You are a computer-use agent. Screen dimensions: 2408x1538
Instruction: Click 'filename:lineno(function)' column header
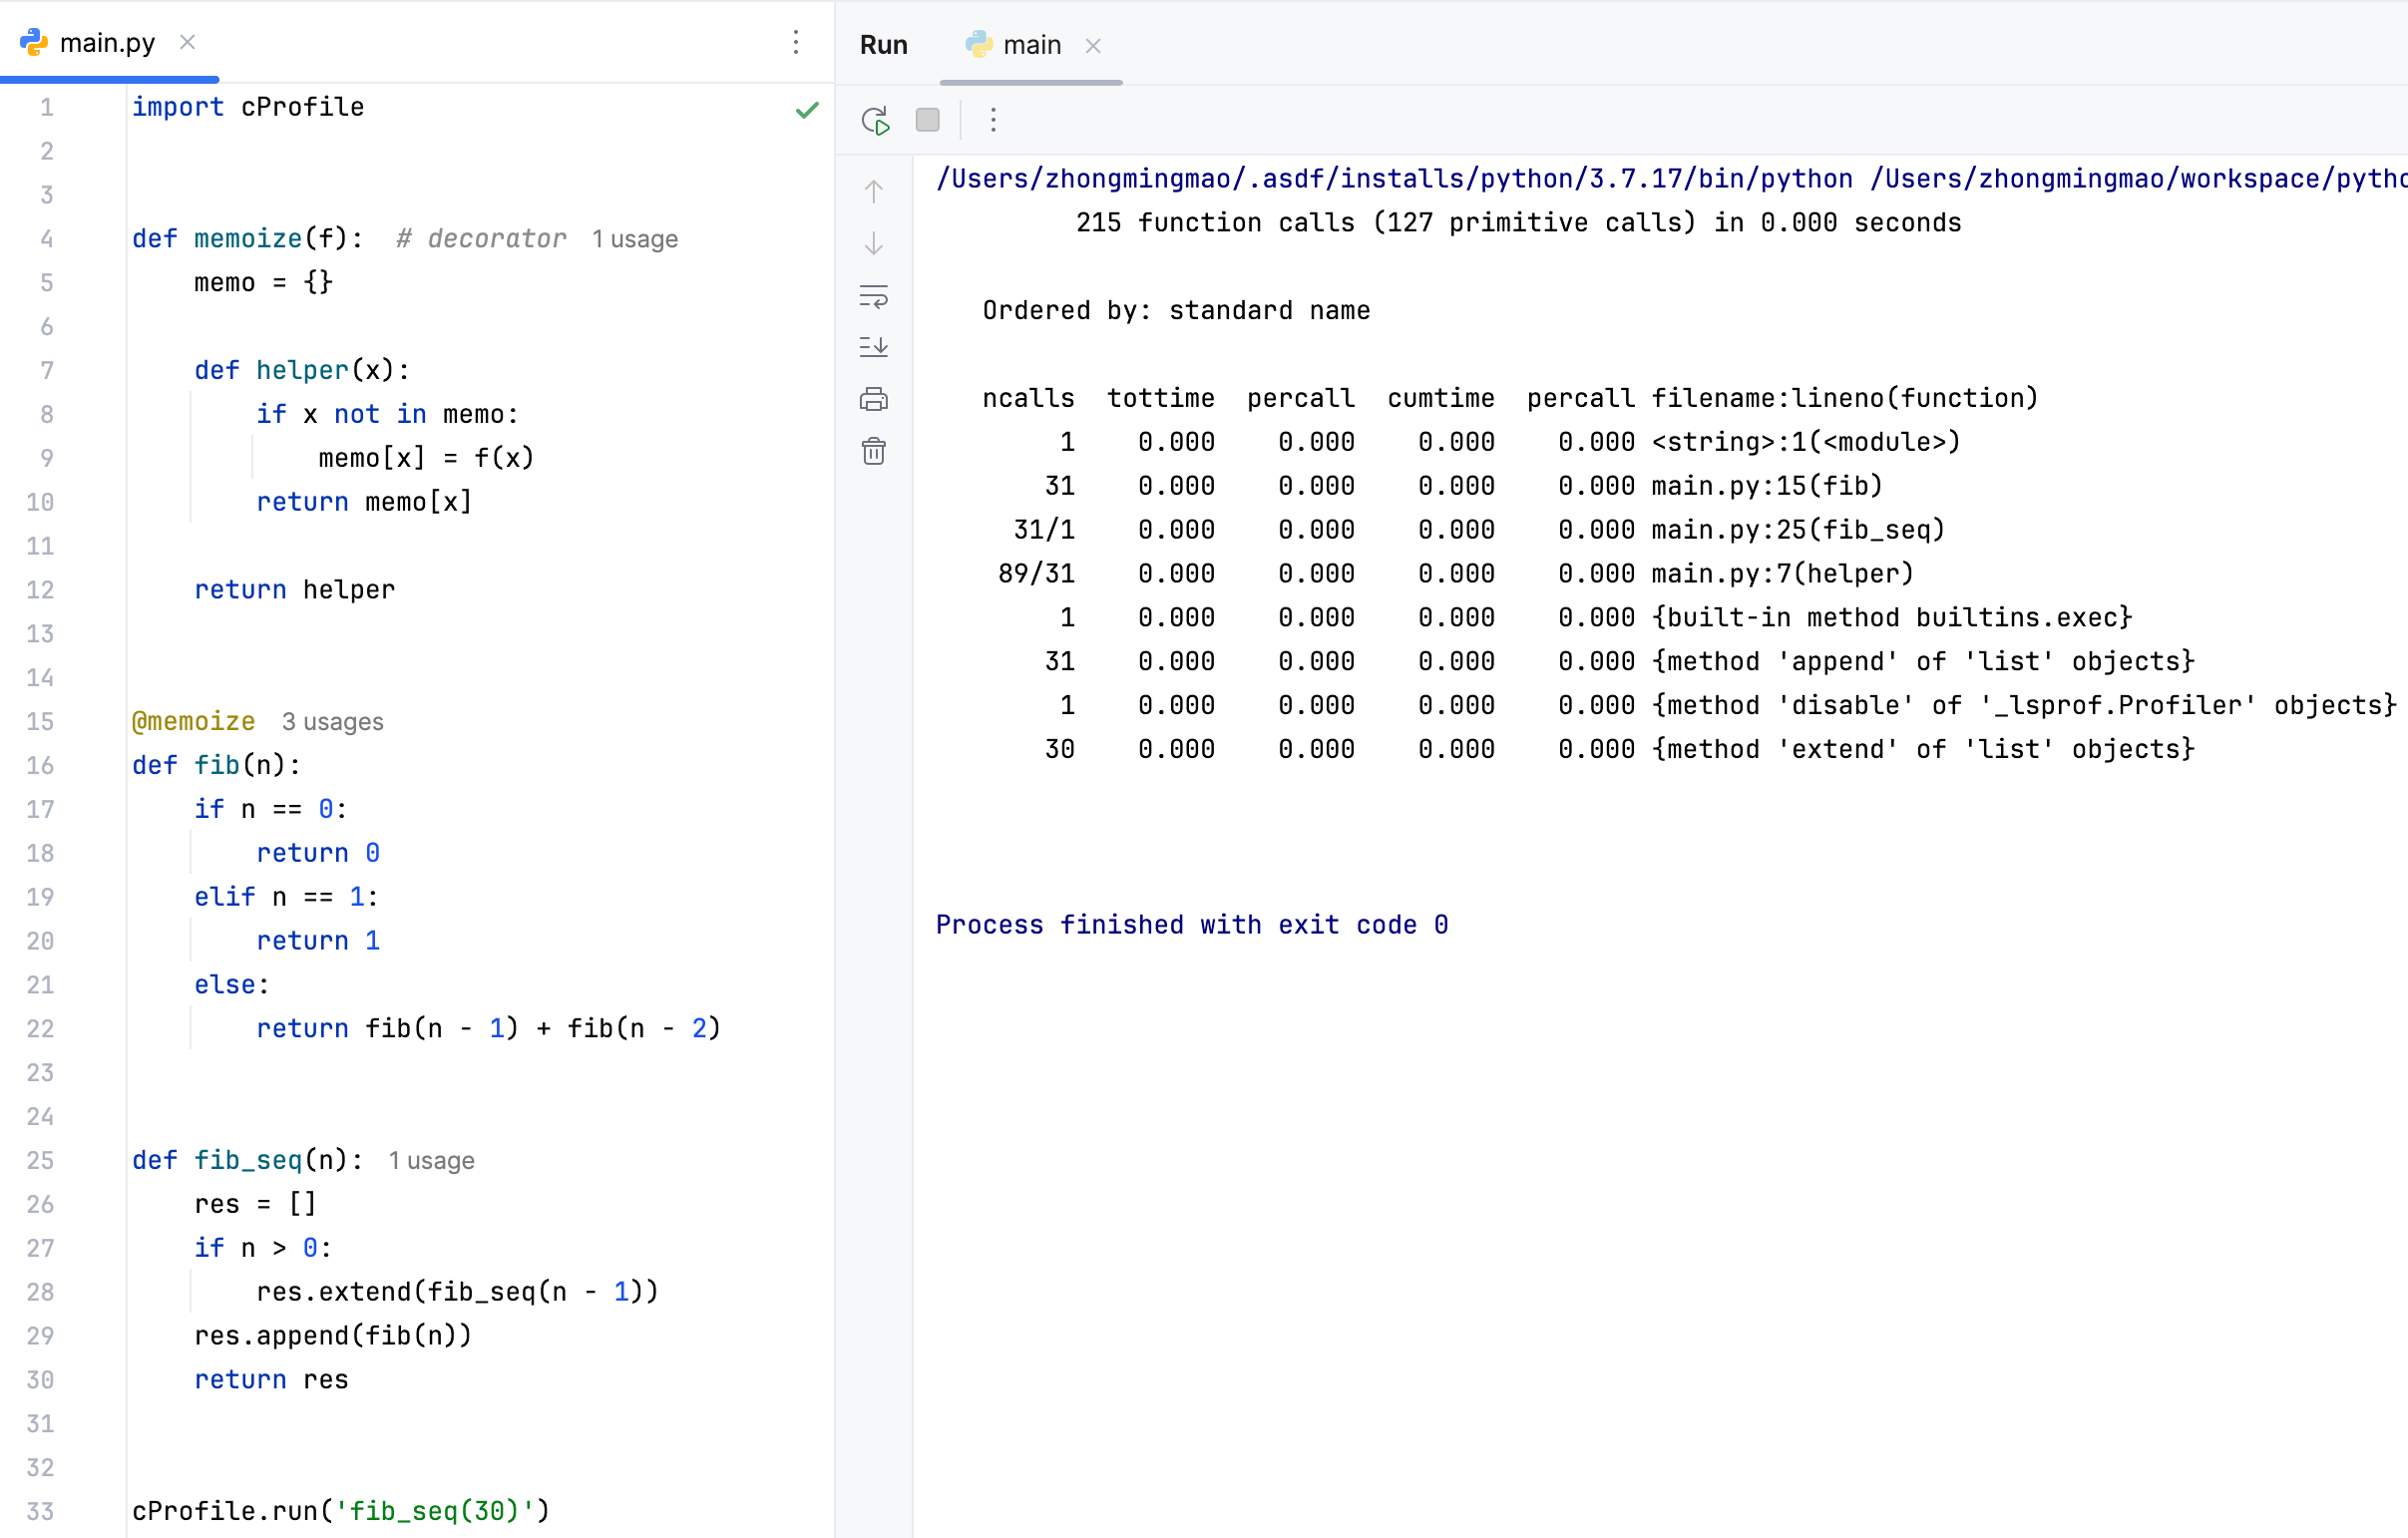(1845, 399)
